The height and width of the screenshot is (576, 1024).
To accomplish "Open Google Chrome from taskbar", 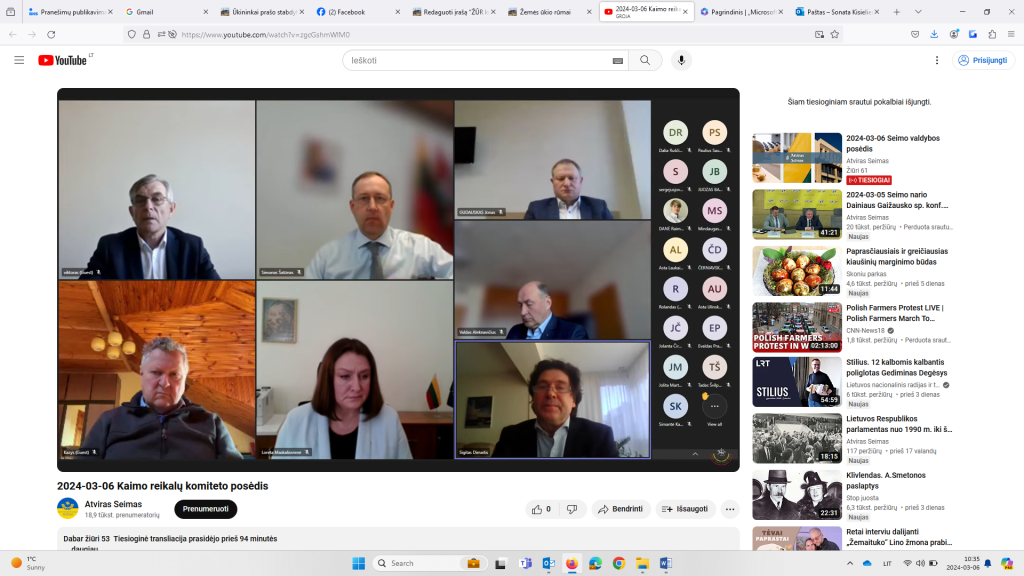I will [619, 563].
